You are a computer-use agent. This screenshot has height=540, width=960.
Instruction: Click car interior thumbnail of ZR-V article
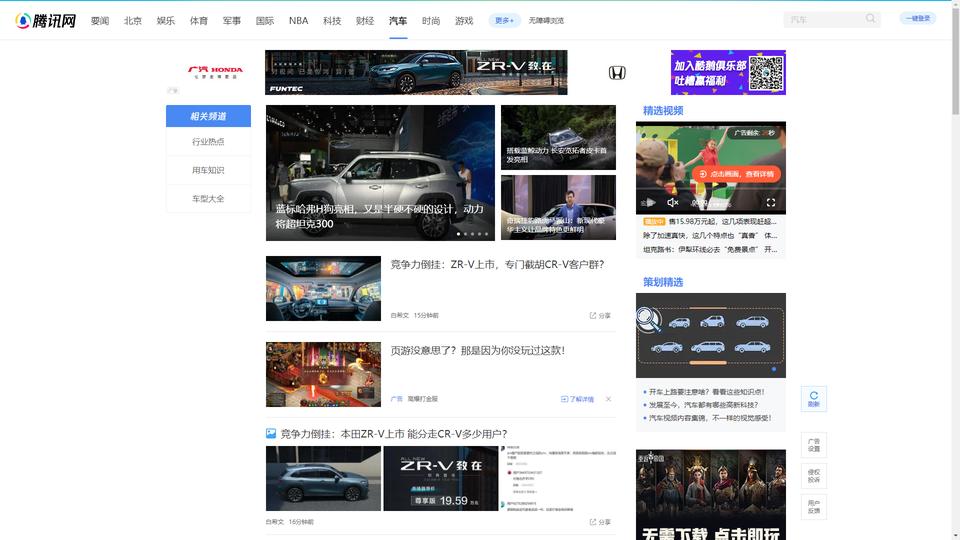323,288
